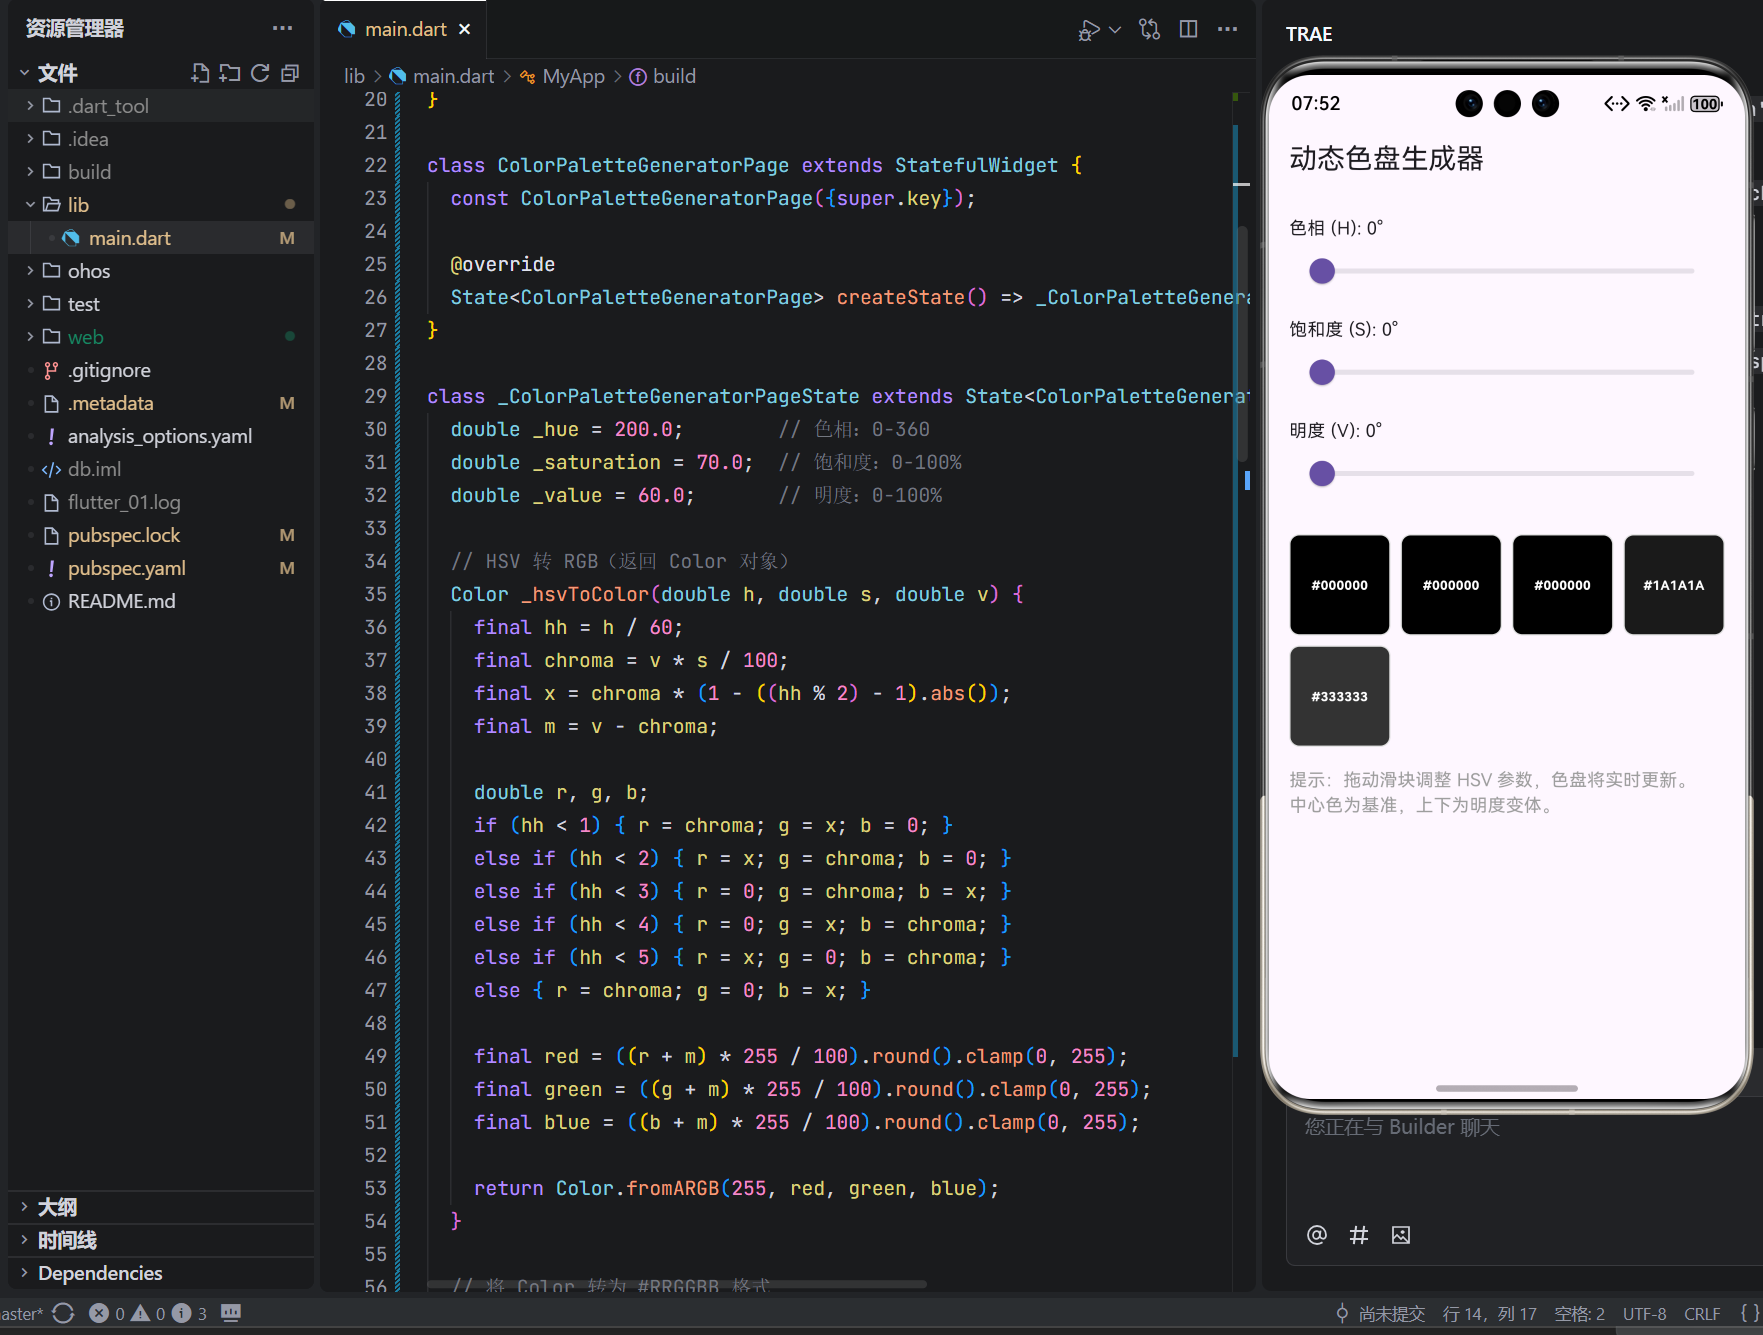Open flutter_01.log file
The height and width of the screenshot is (1335, 1763).
(x=160, y=502)
